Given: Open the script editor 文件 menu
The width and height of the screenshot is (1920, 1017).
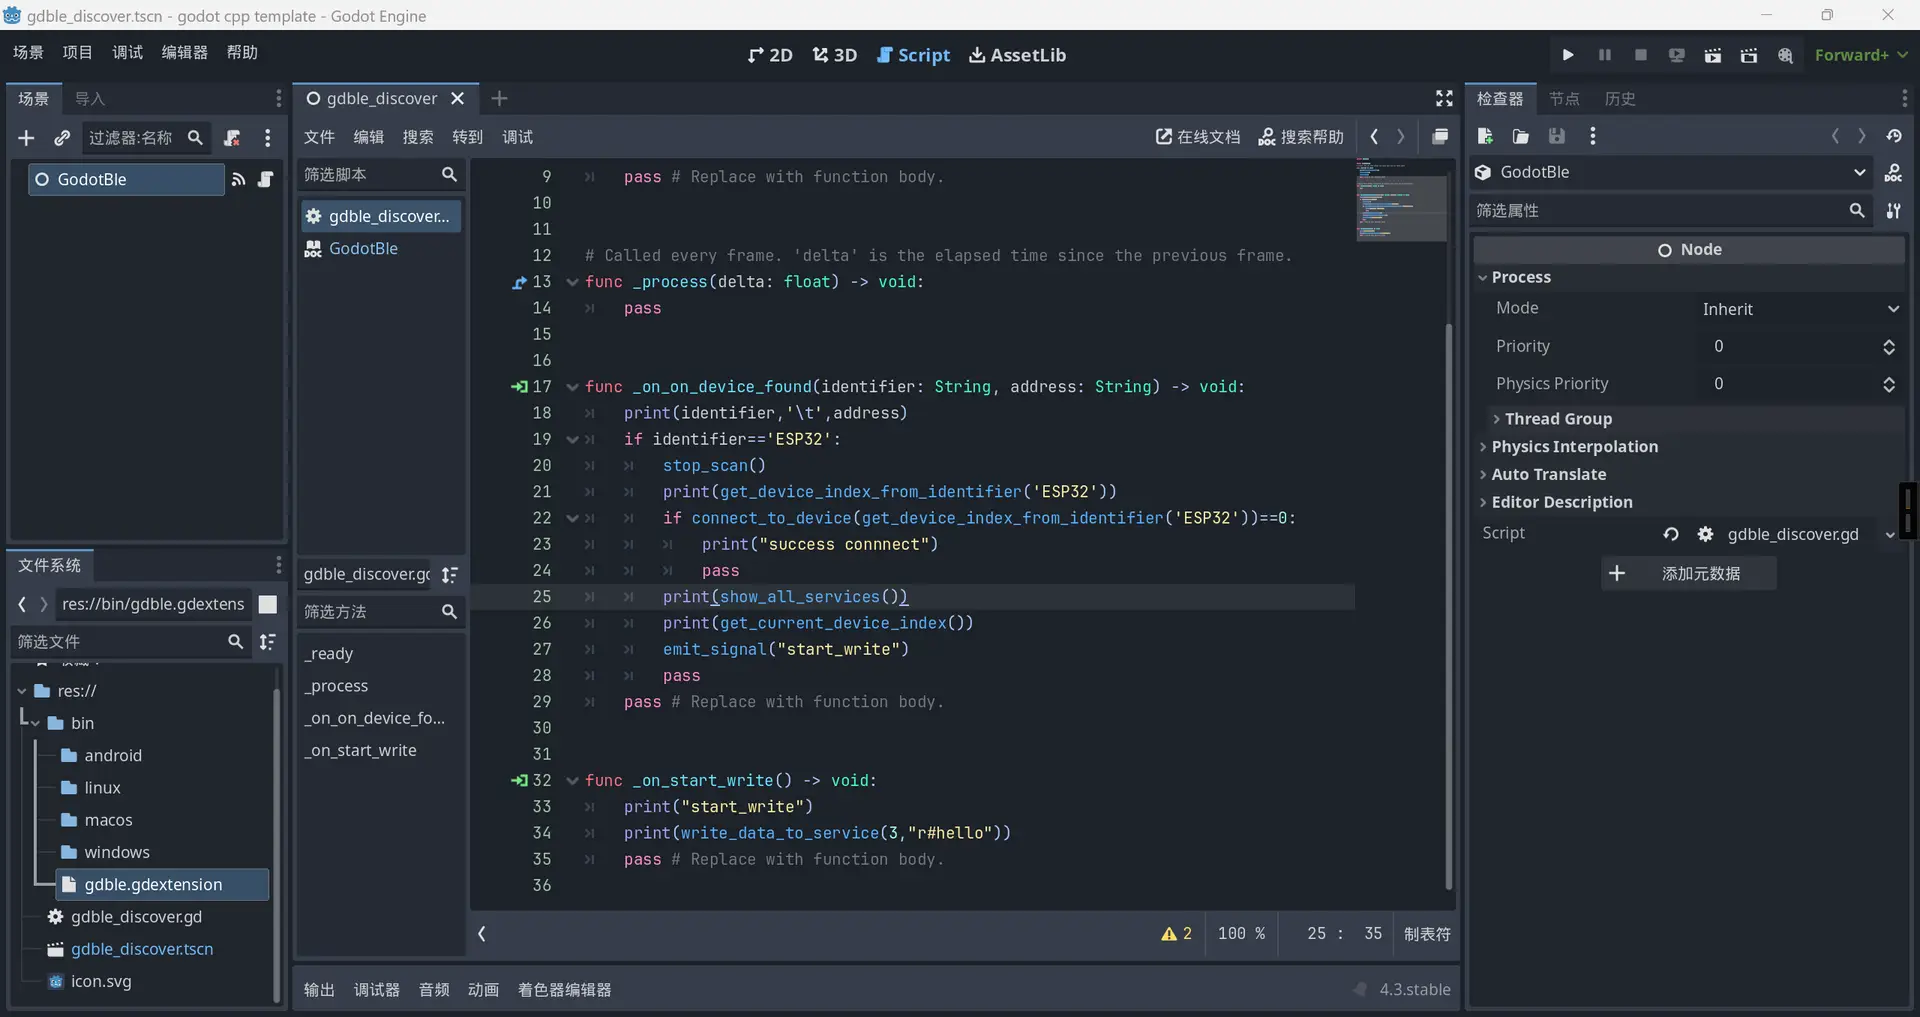Looking at the screenshot, I should pos(319,137).
